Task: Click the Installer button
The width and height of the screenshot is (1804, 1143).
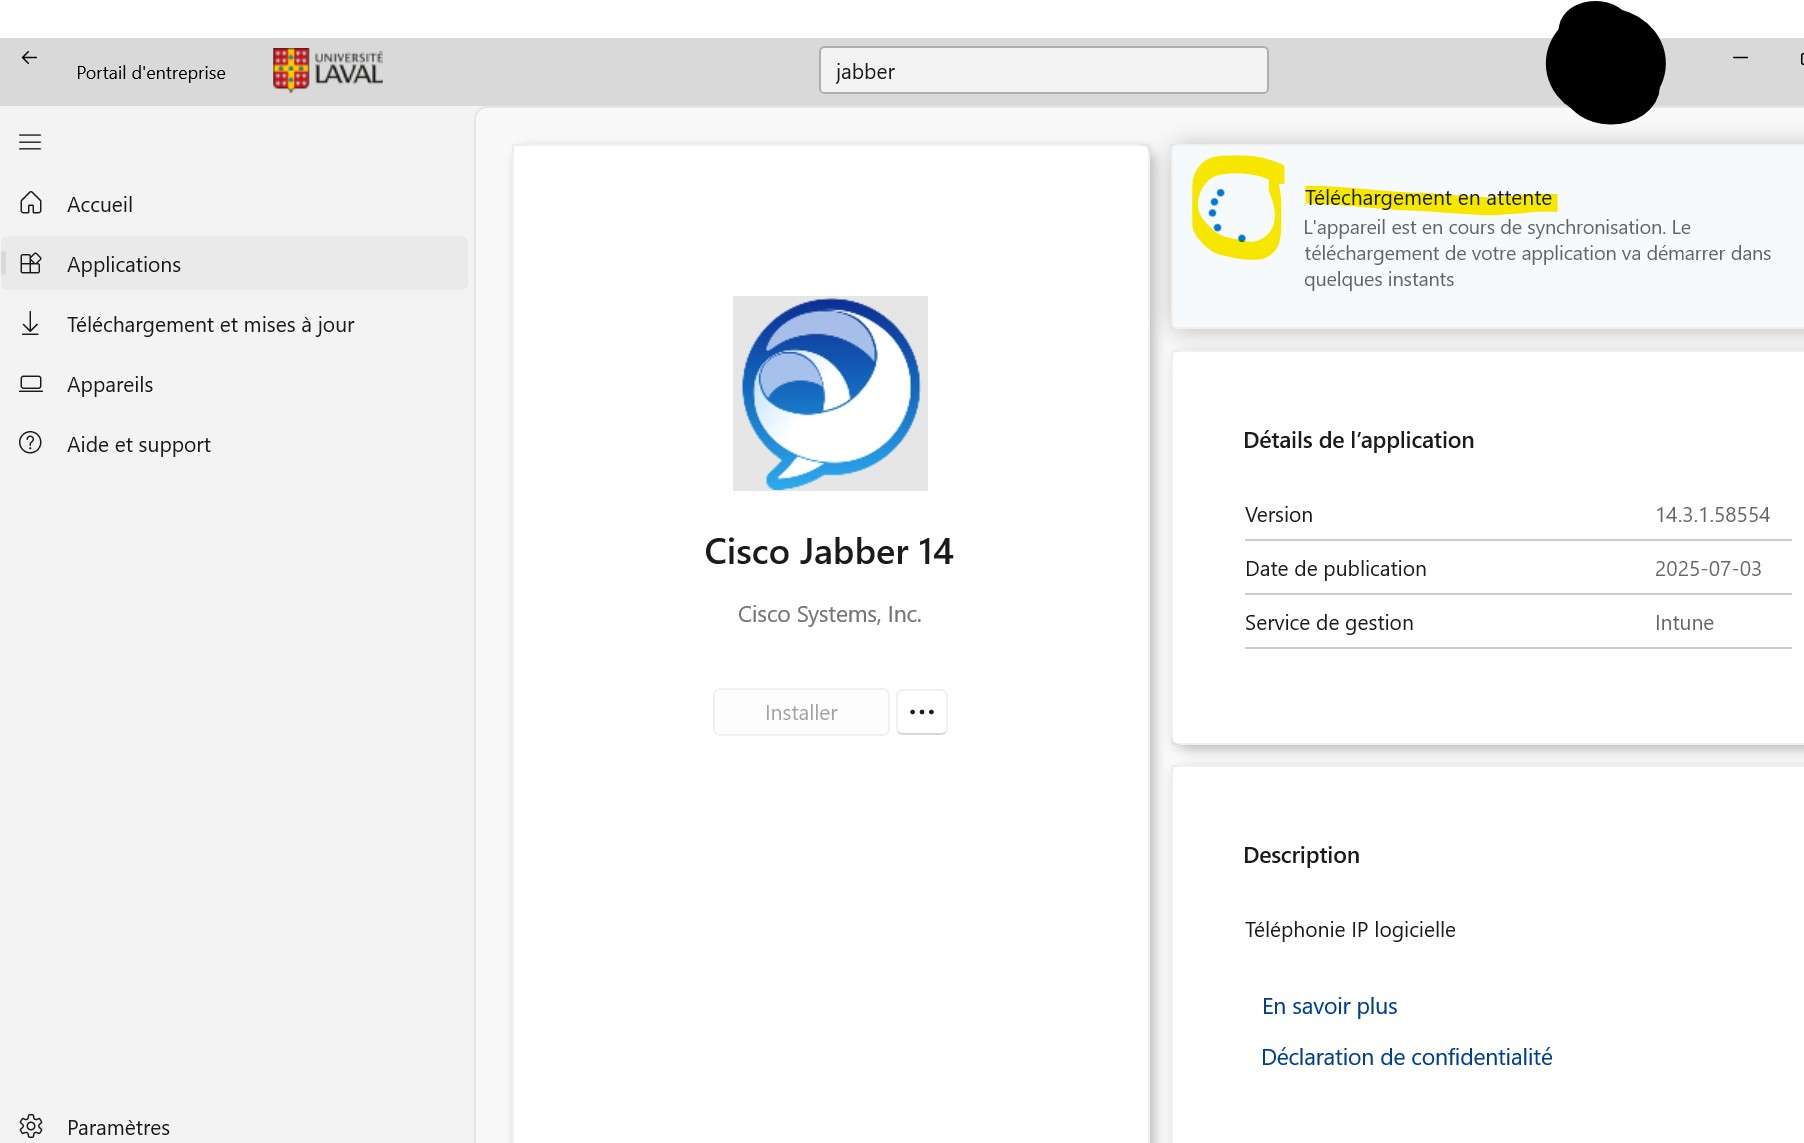Action: click(x=801, y=712)
